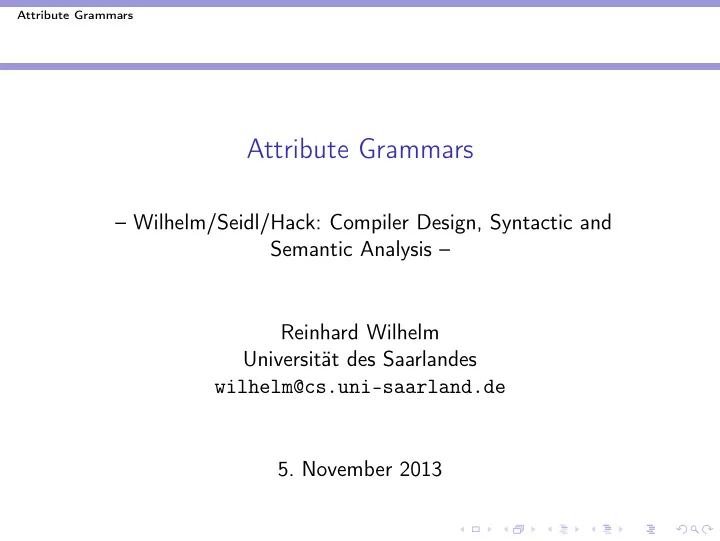Jump to next section arrow
The image size is (720, 541).
point(621,530)
